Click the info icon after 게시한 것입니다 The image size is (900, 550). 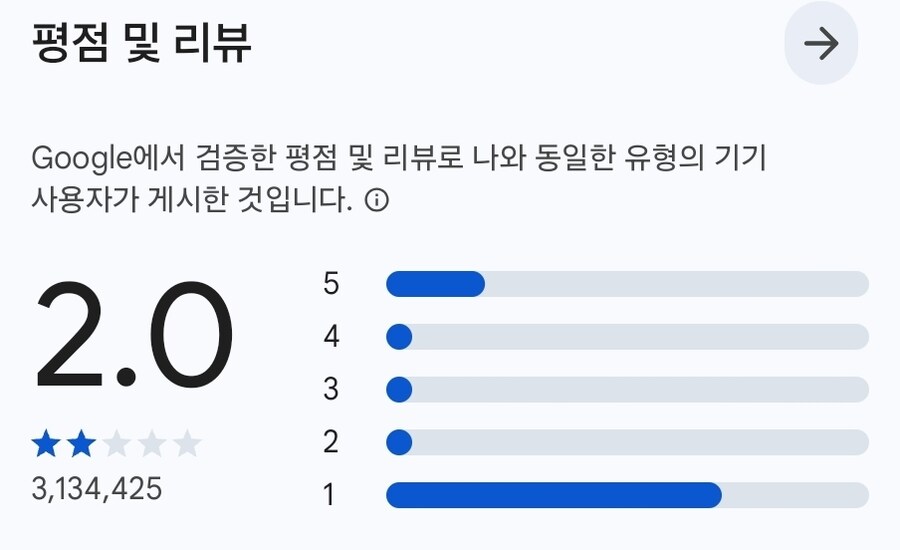[x=377, y=201]
